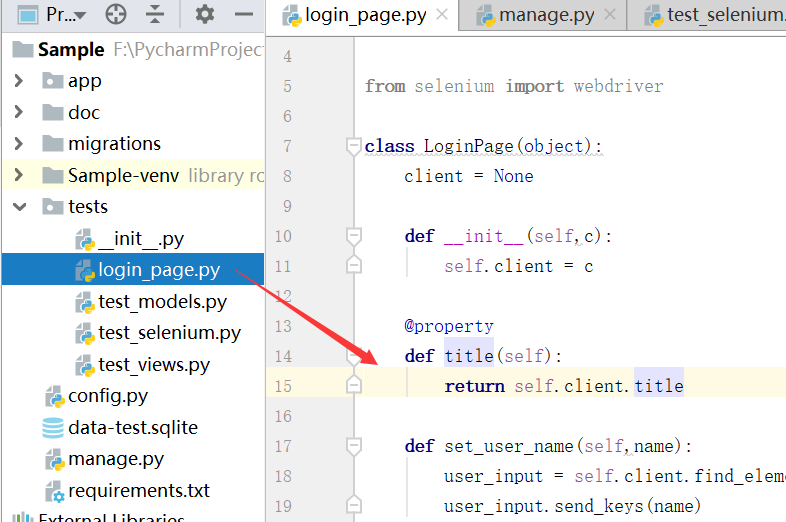
Task: Click 'set_user_name' function name
Action: tap(509, 446)
